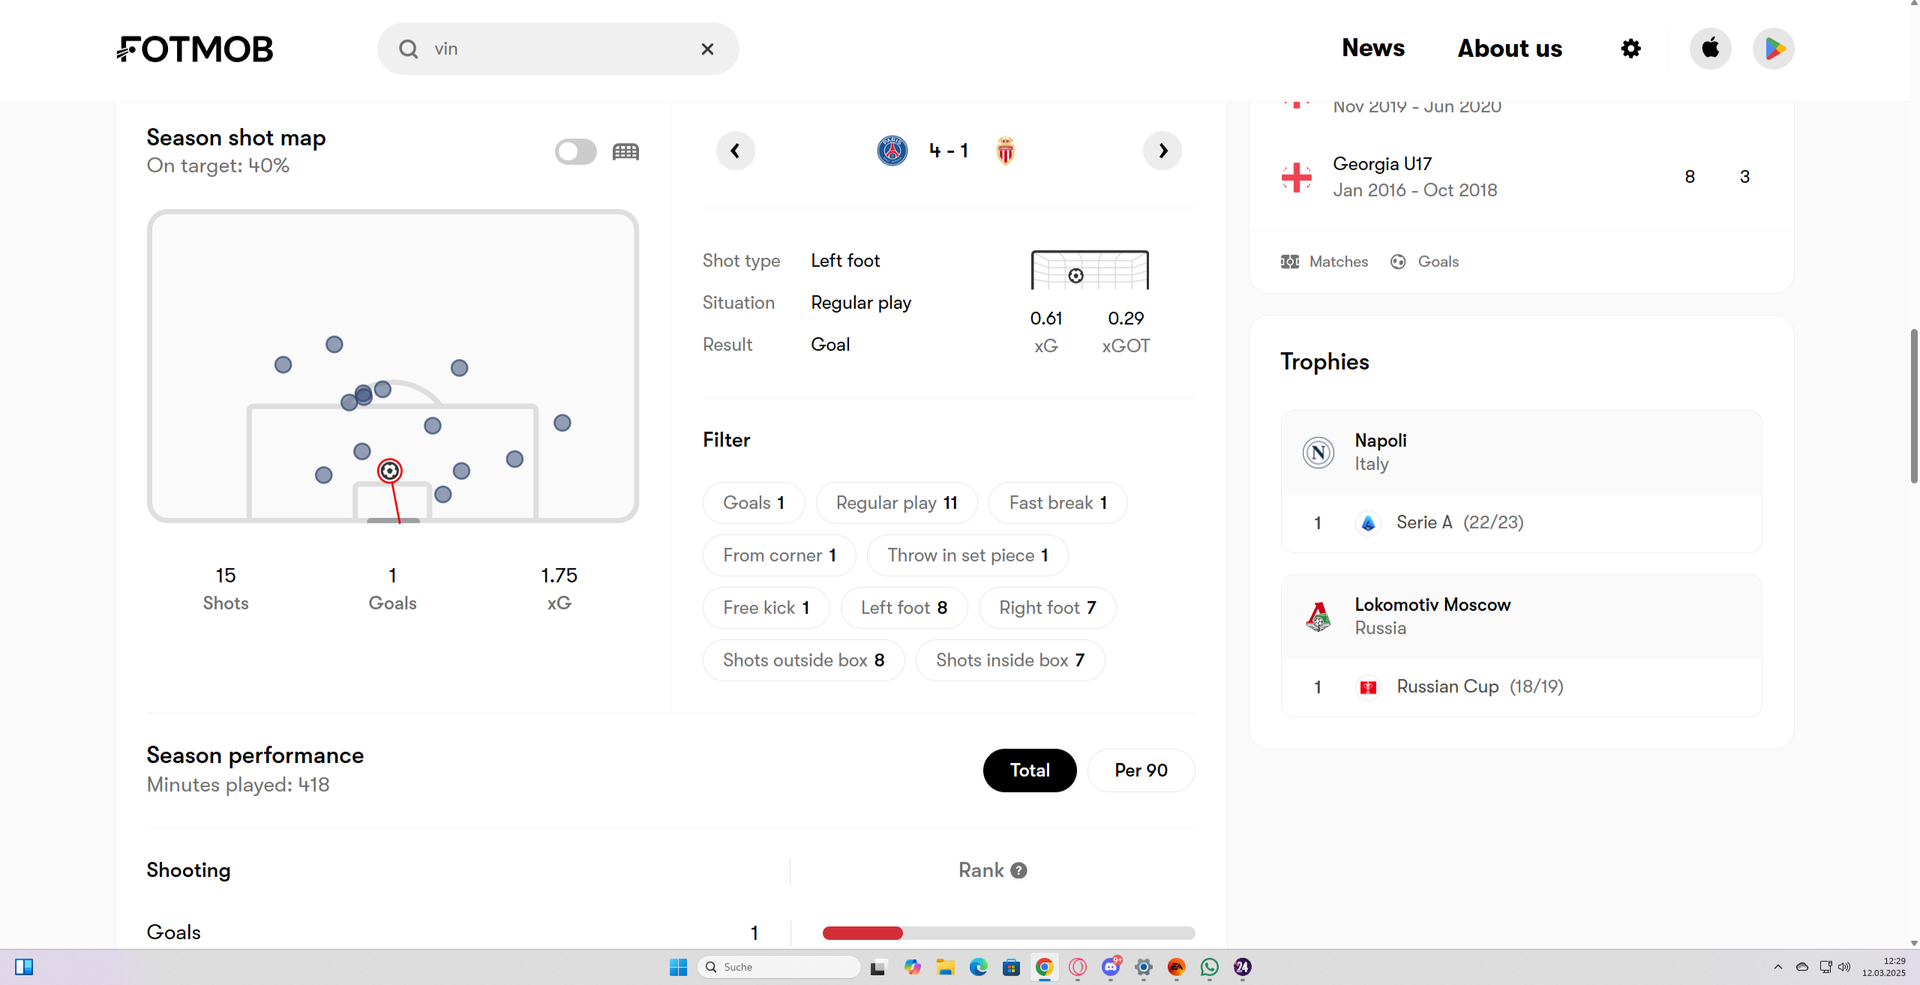Go to the next shot with the right chevron
Screen dimensions: 1920x985
tap(1162, 151)
